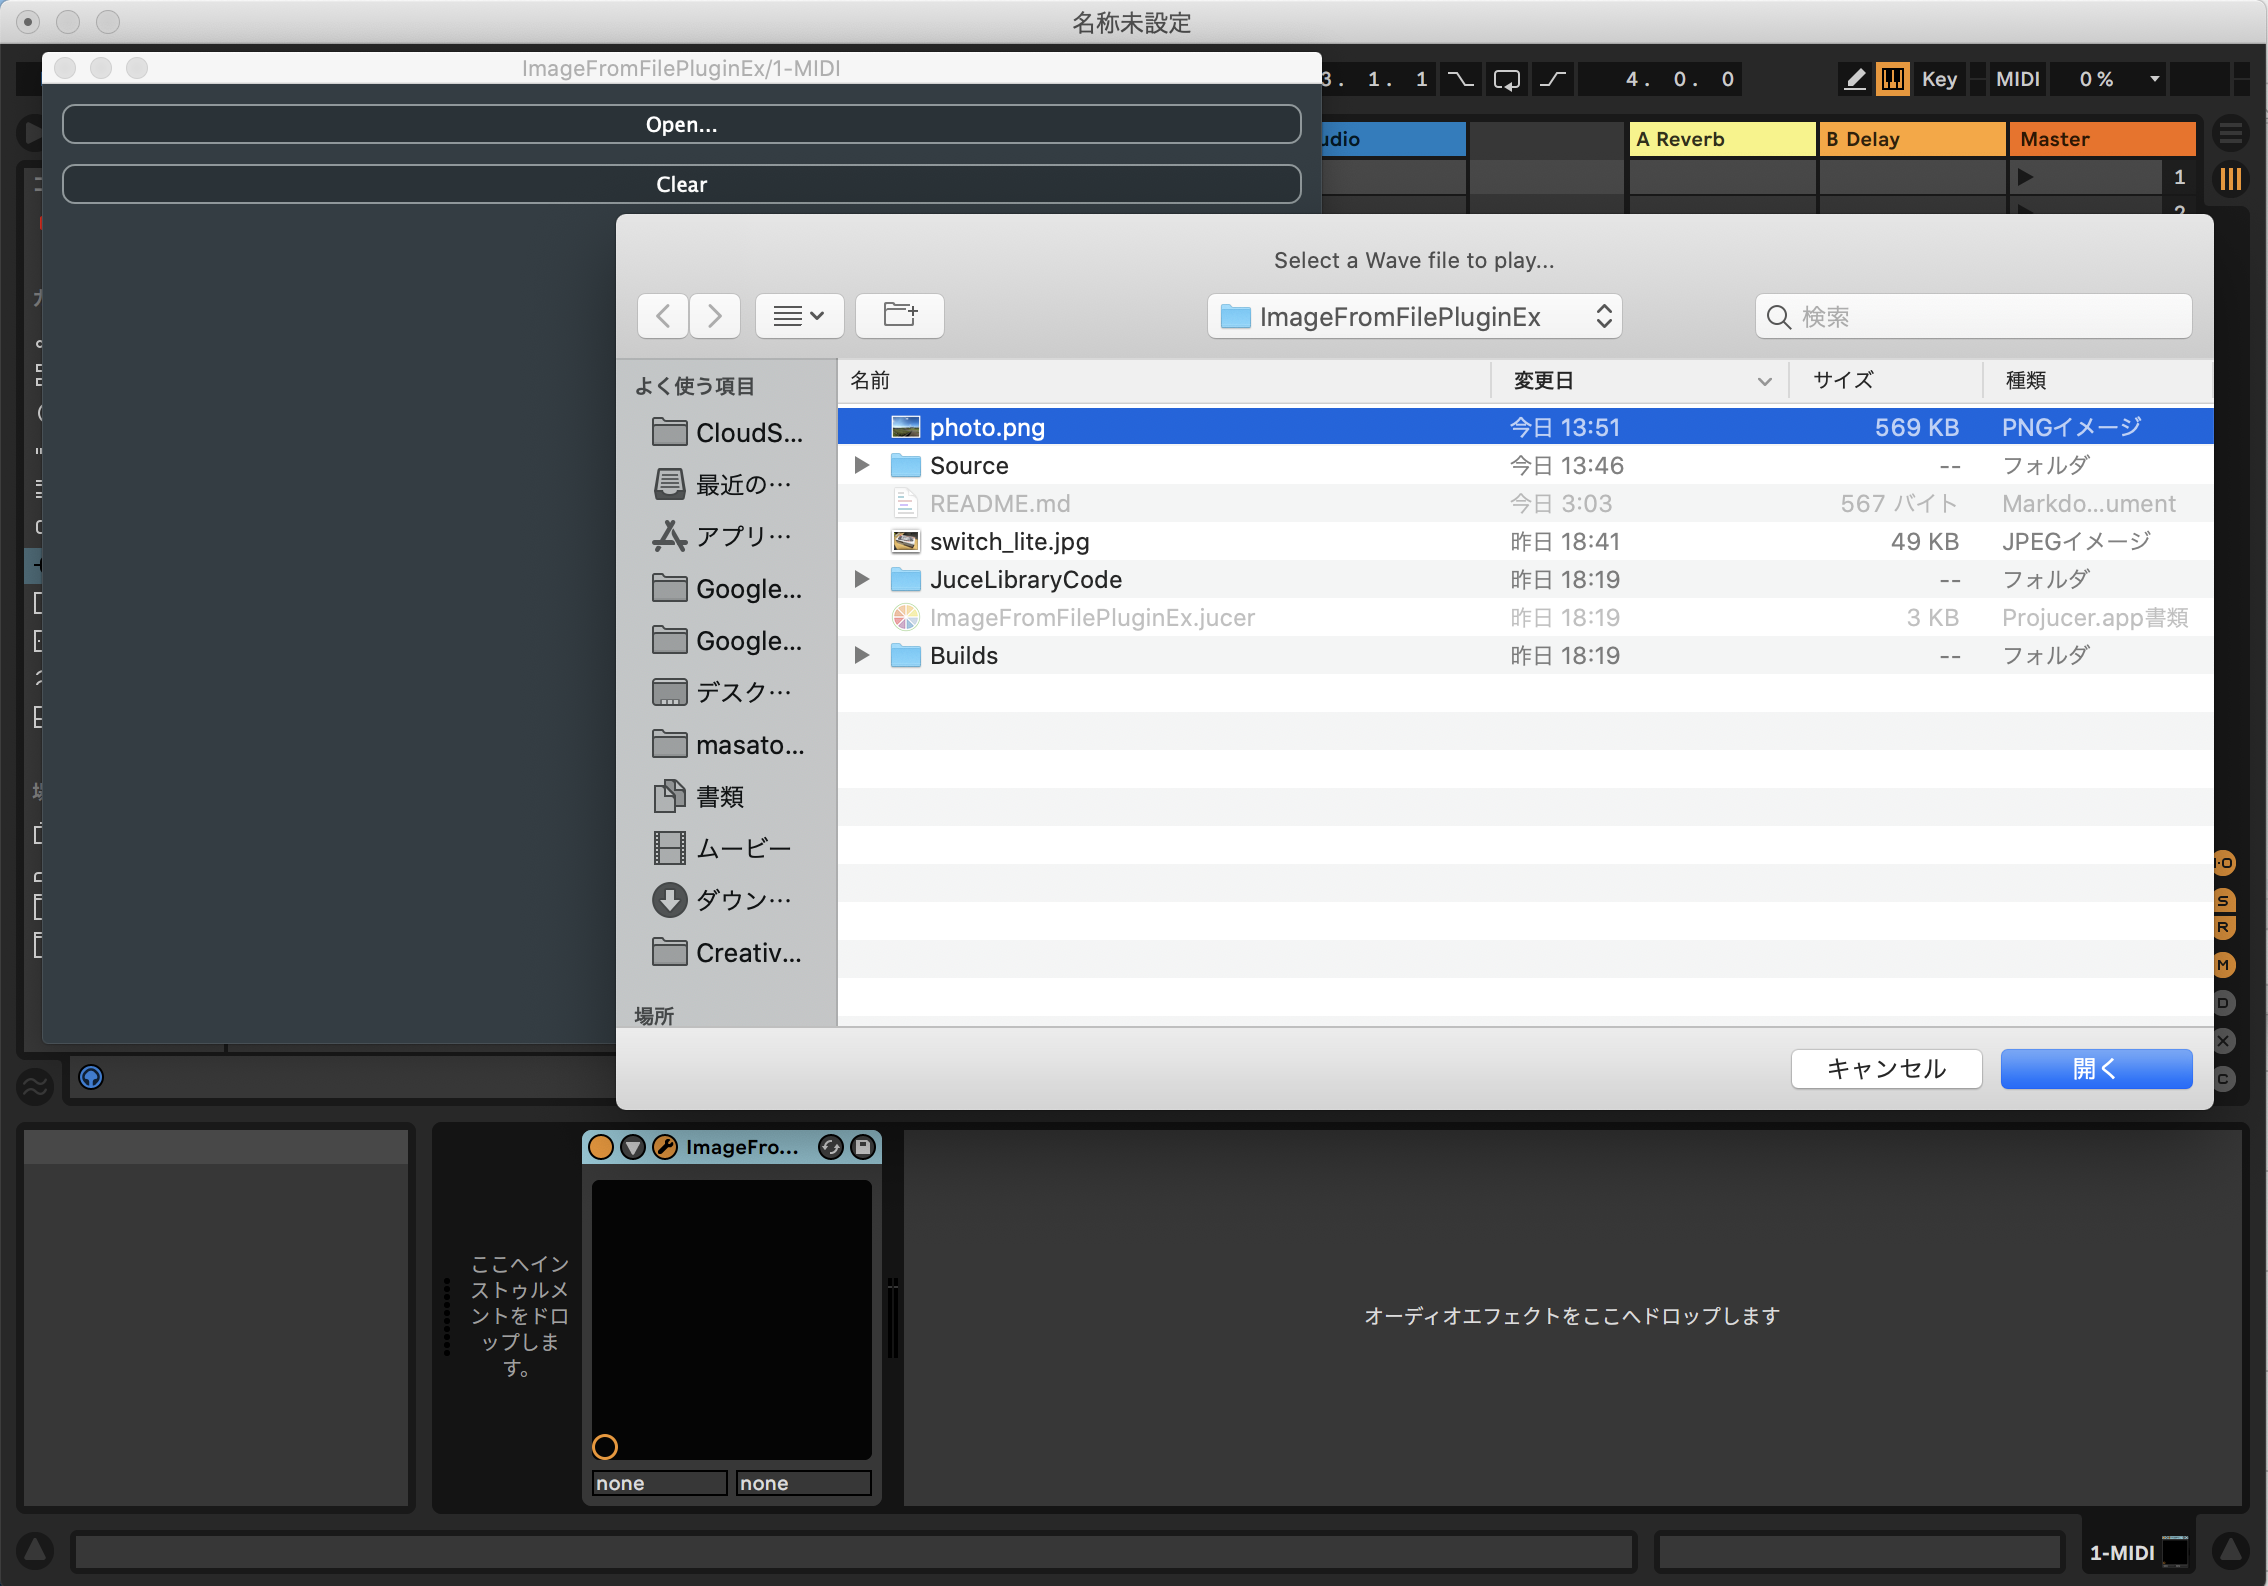This screenshot has height=1586, width=2268.
Task: Click the Clear button in the plugin window
Action: click(x=681, y=184)
